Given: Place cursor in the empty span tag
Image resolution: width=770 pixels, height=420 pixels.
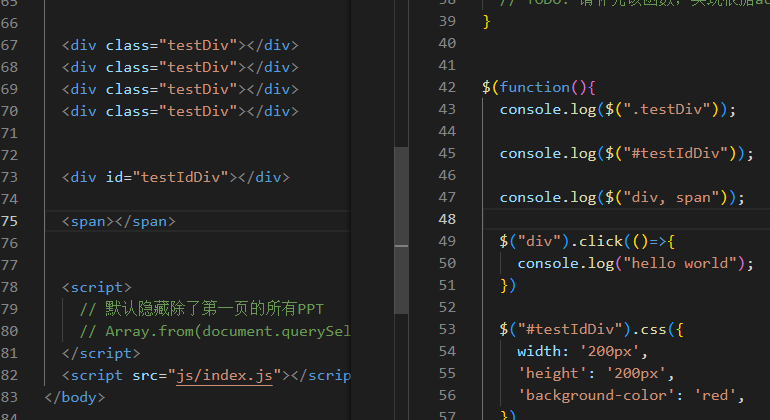Looking at the screenshot, I should click(118, 221).
